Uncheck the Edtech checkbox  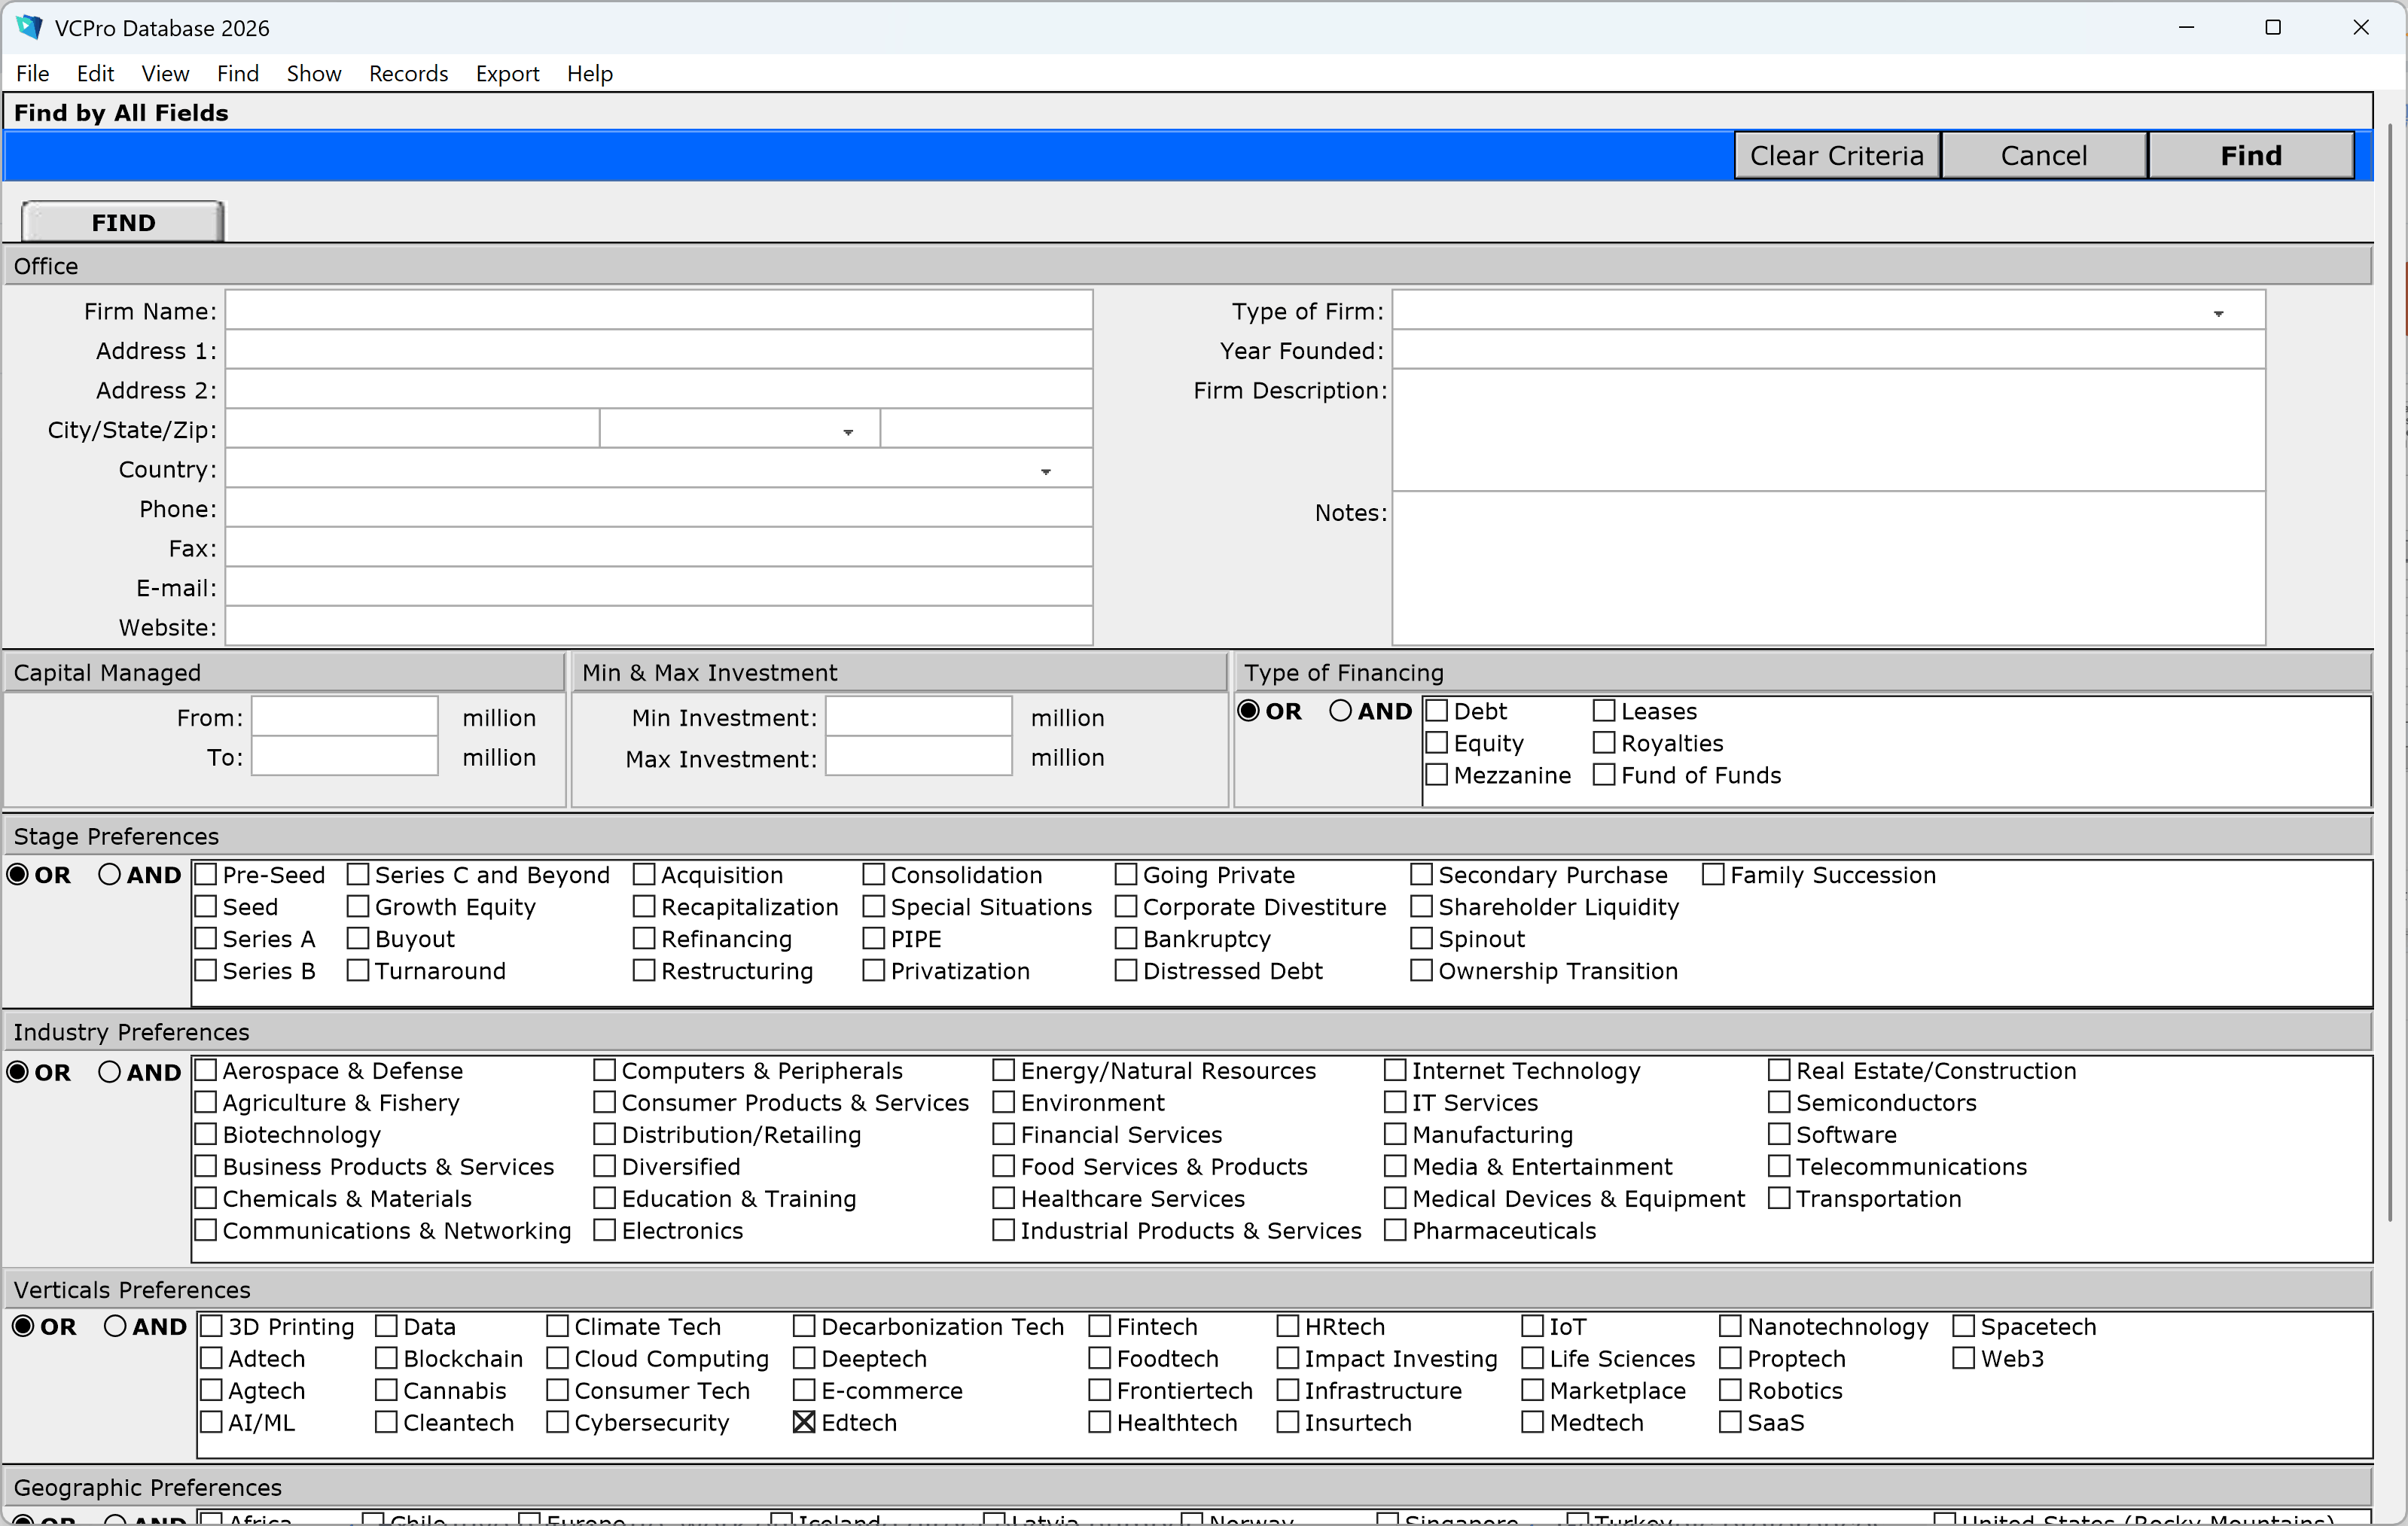(x=804, y=1422)
